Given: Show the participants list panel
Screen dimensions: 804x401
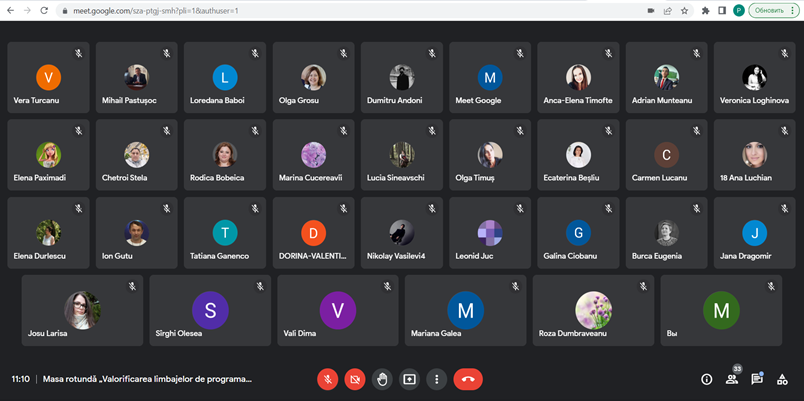Looking at the screenshot, I should pos(732,379).
